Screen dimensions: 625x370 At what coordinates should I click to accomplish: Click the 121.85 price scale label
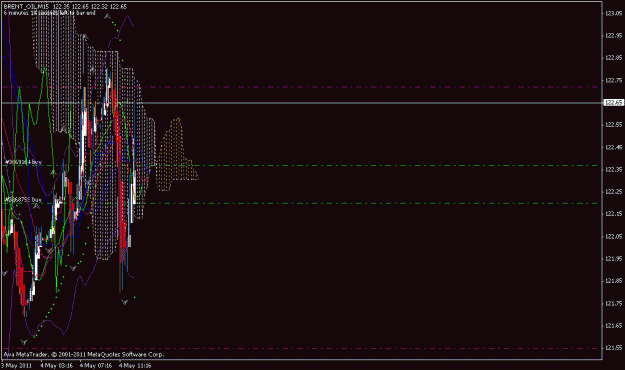pos(614,281)
